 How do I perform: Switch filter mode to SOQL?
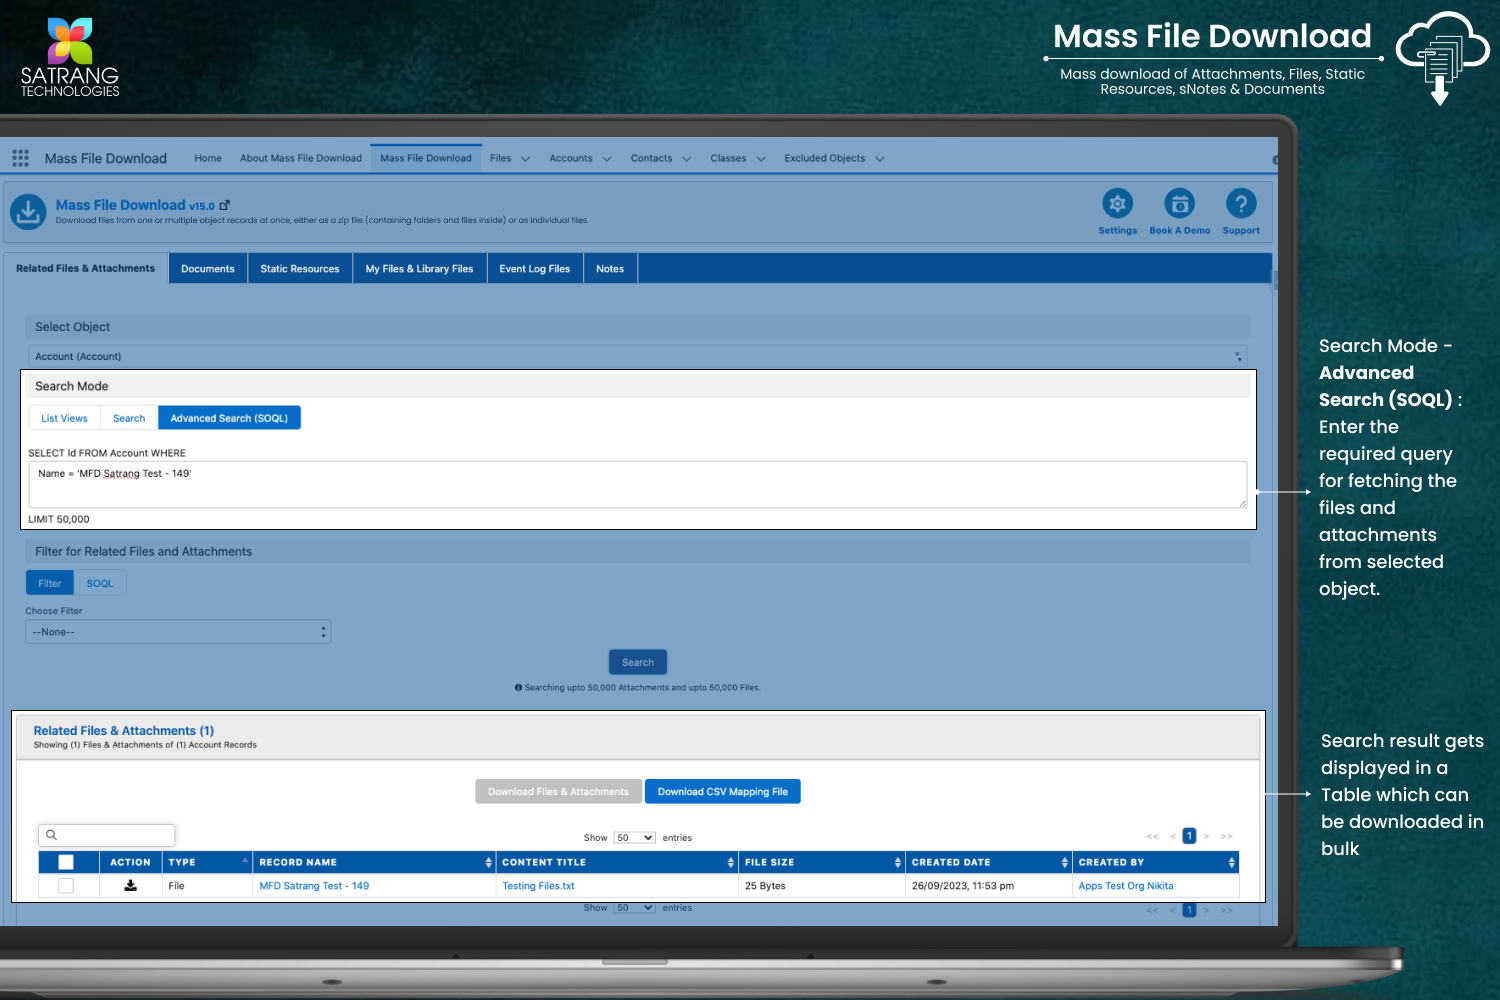pyautogui.click(x=100, y=583)
